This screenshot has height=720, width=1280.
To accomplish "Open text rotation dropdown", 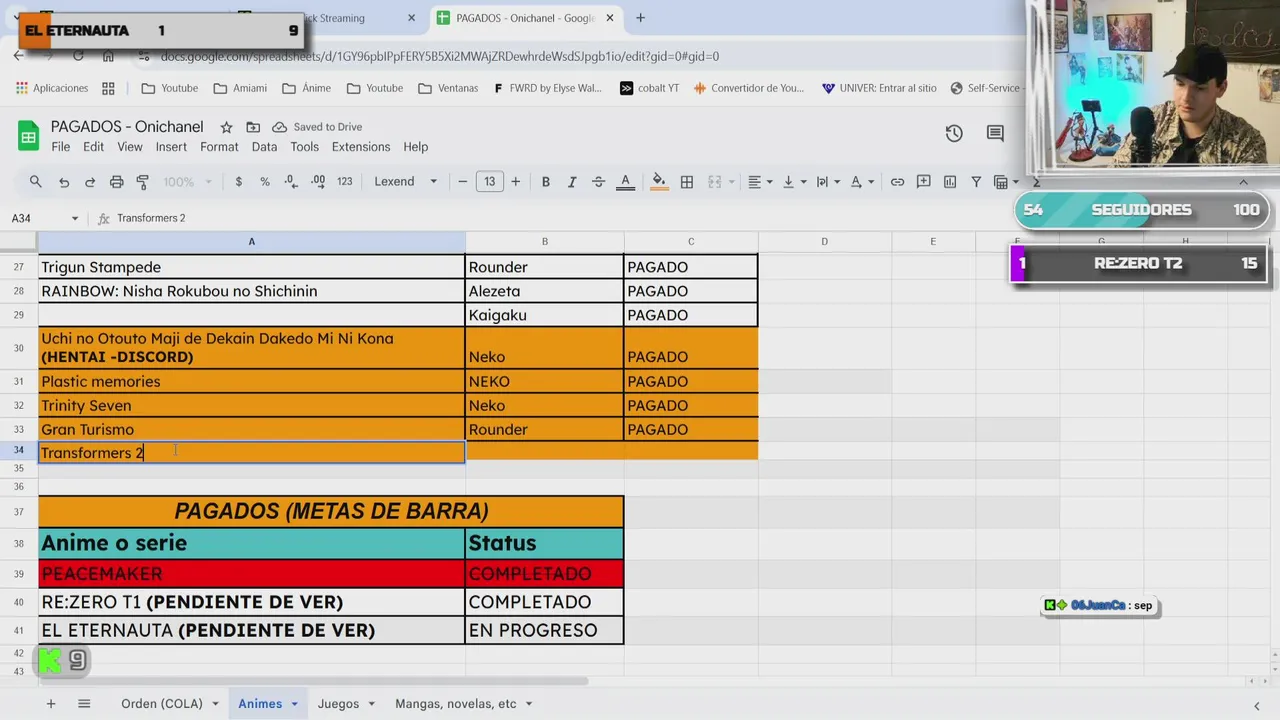I will tap(862, 182).
